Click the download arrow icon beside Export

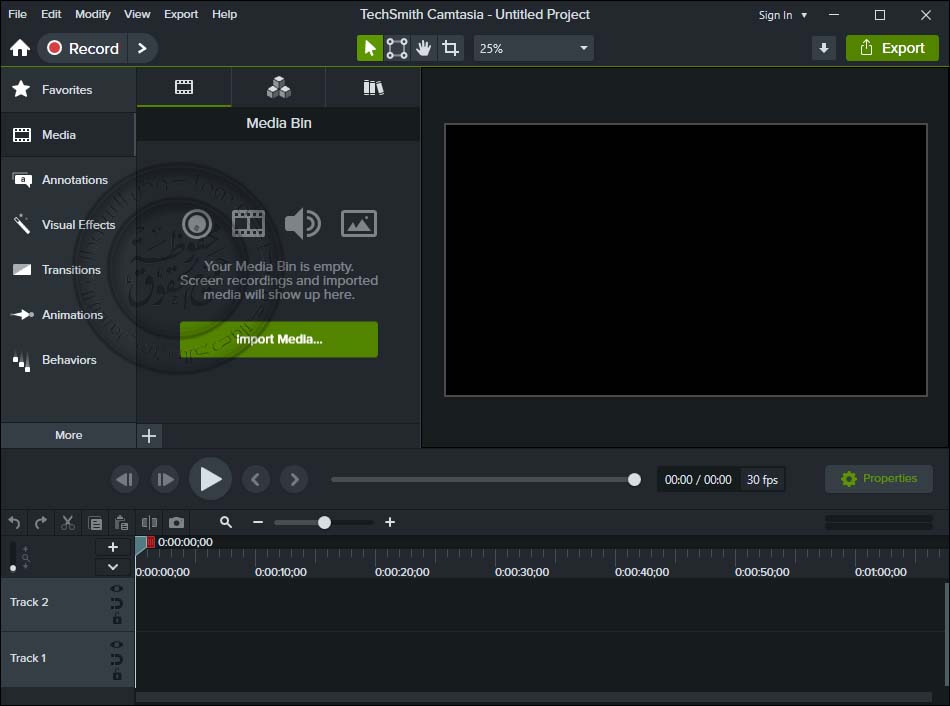point(824,48)
